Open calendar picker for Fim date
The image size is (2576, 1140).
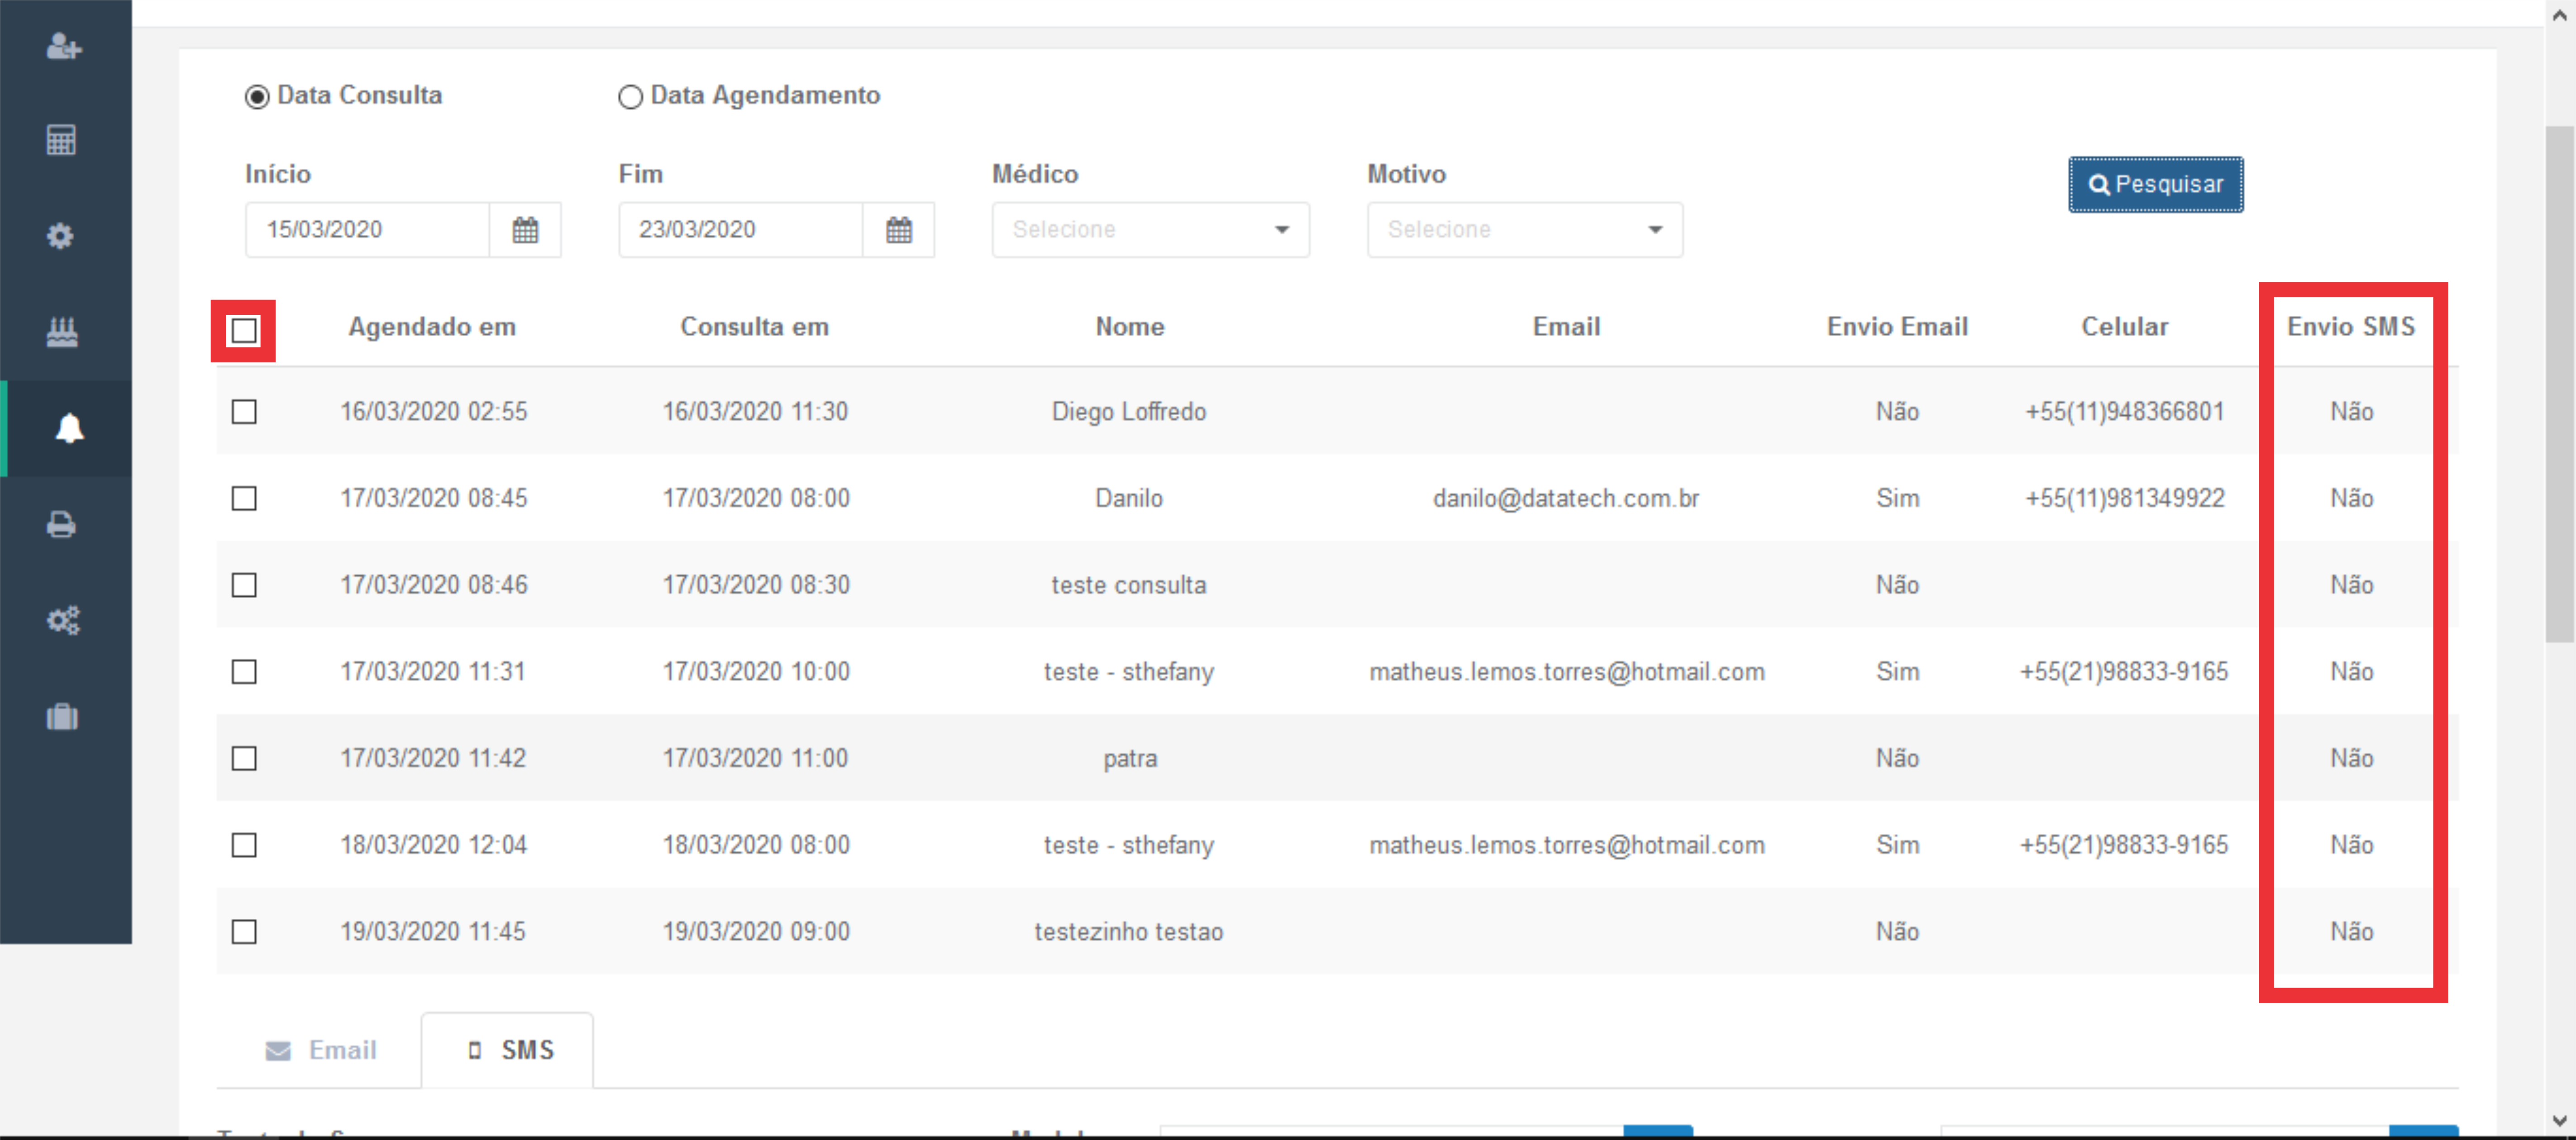[x=898, y=230]
